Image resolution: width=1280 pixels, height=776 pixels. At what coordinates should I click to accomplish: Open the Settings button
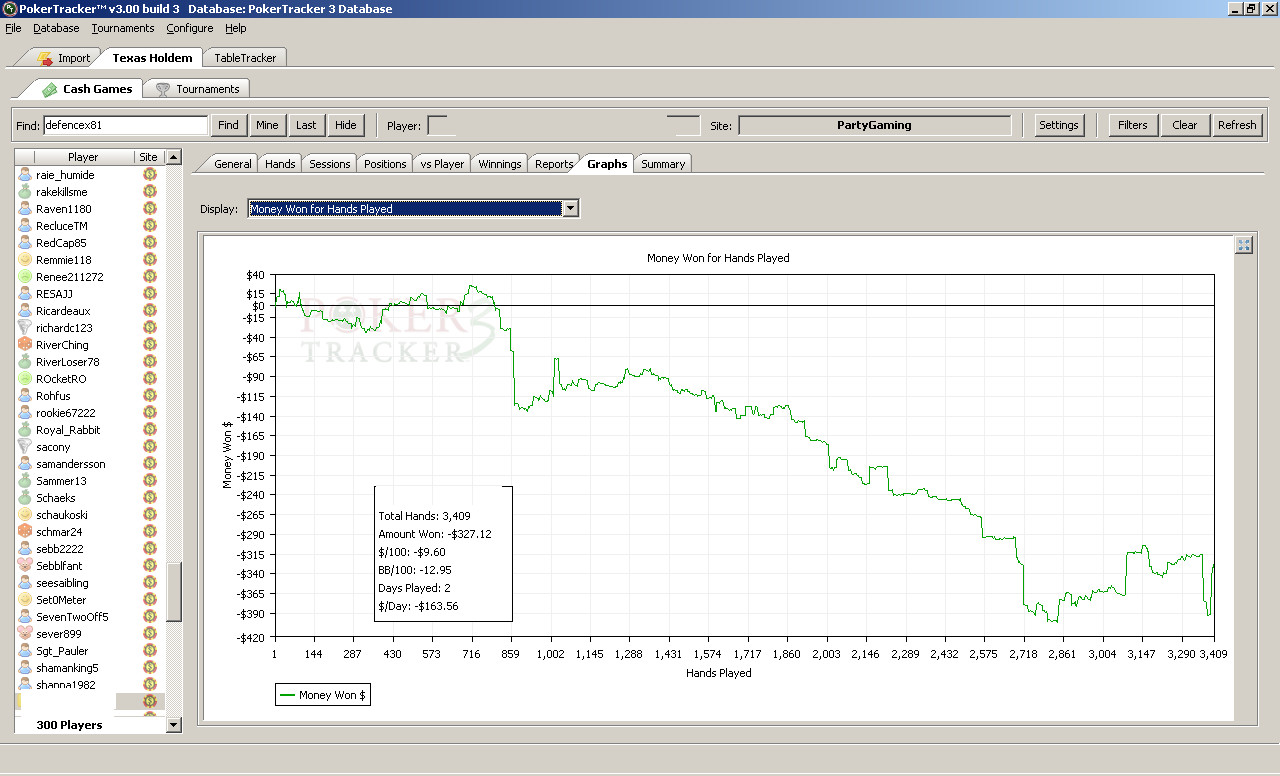point(1058,125)
